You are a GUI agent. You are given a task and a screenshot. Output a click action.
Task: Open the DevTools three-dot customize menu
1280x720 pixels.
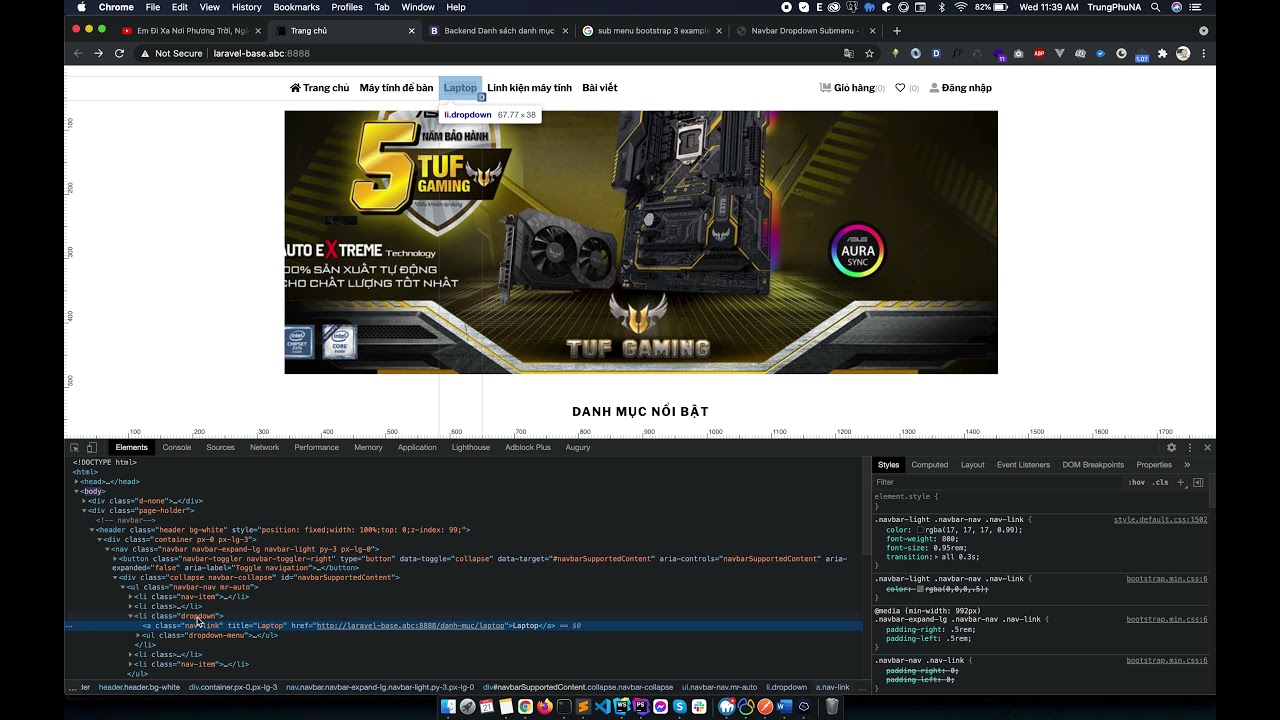tap(1188, 447)
